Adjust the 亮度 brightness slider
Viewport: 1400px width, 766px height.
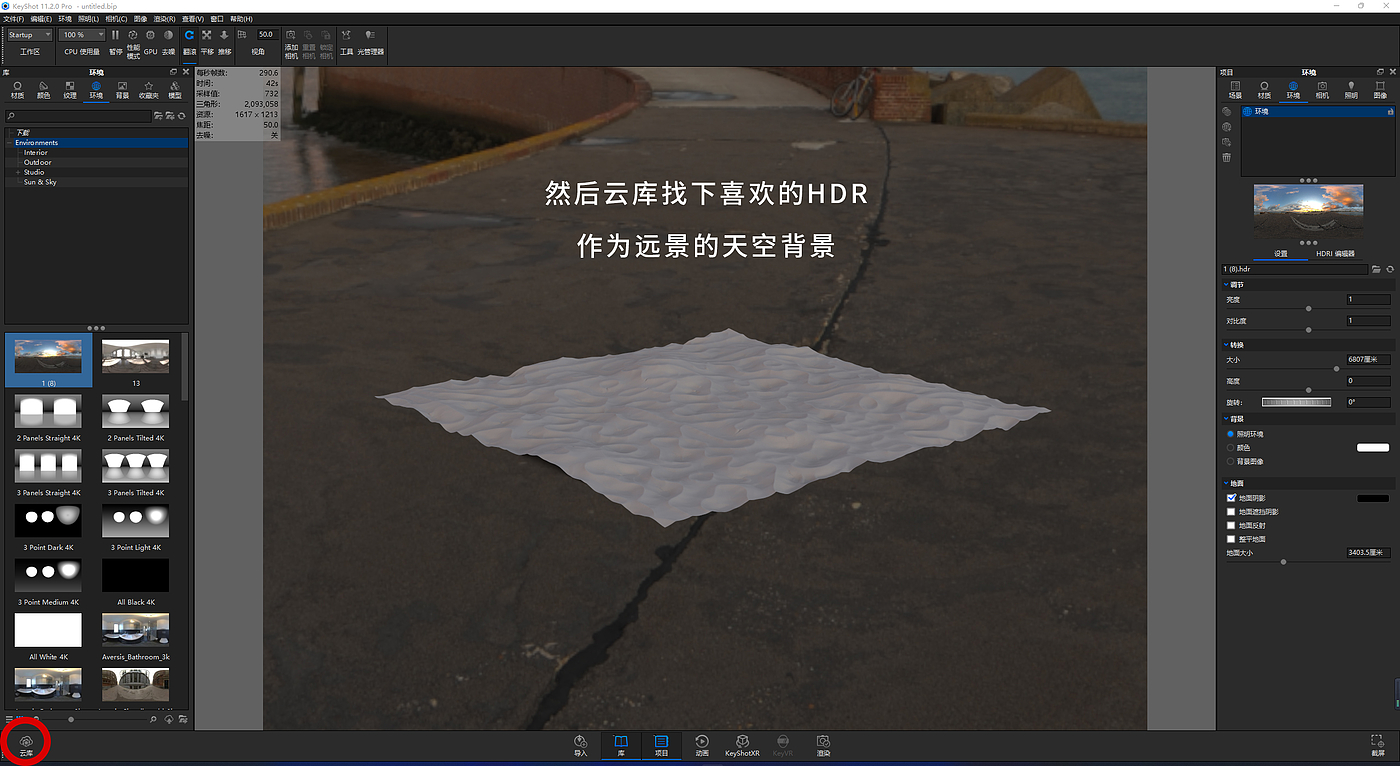tap(1309, 308)
